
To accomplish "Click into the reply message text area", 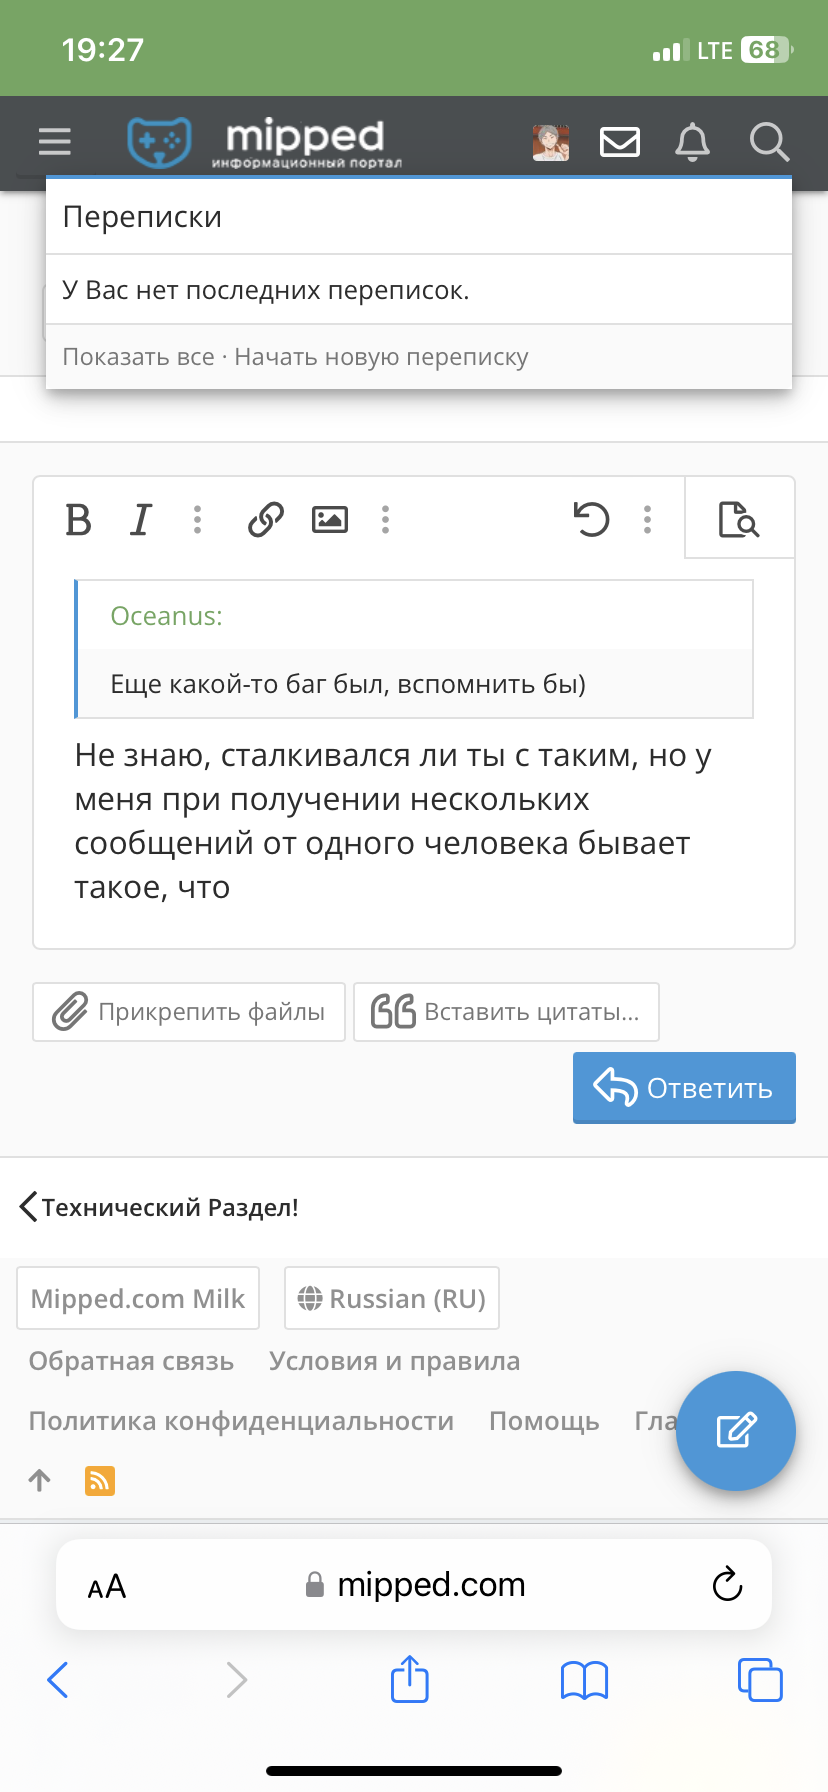I will [414, 821].
